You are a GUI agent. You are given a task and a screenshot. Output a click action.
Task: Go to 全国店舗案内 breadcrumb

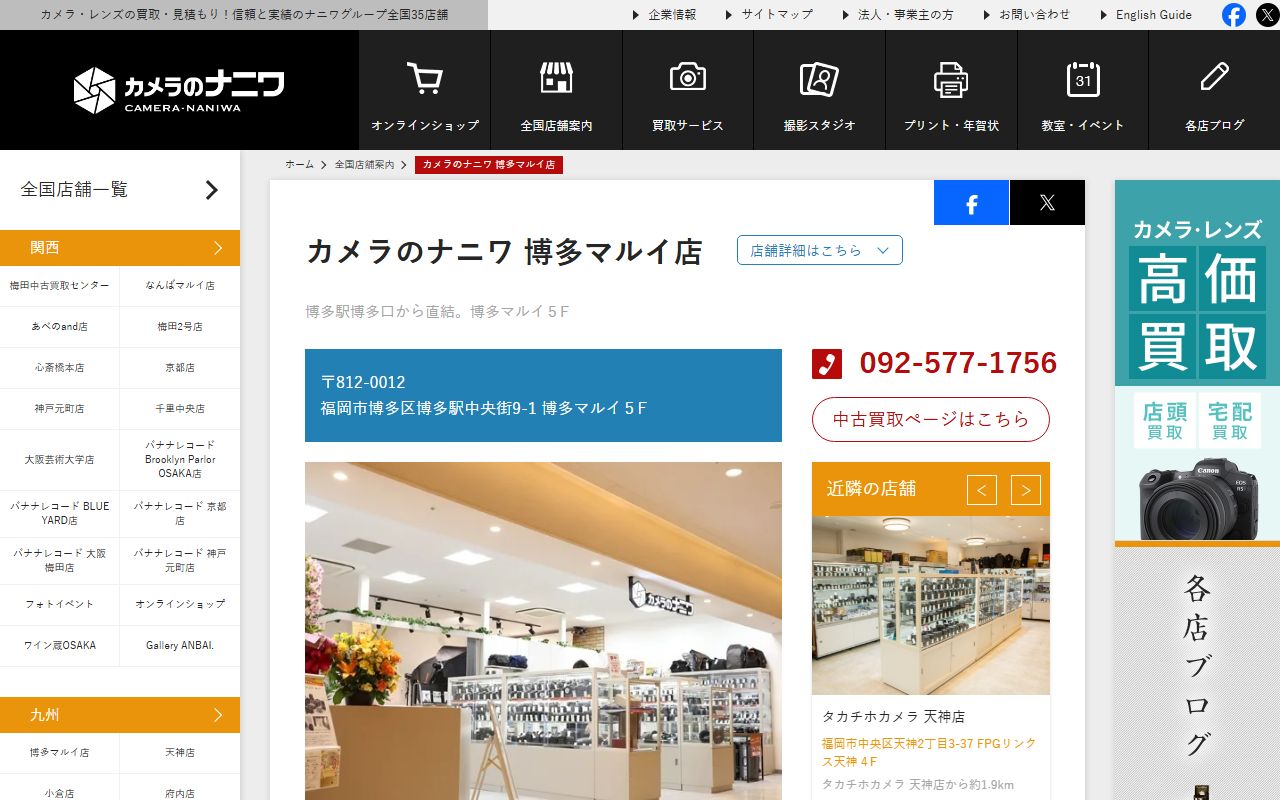click(364, 164)
